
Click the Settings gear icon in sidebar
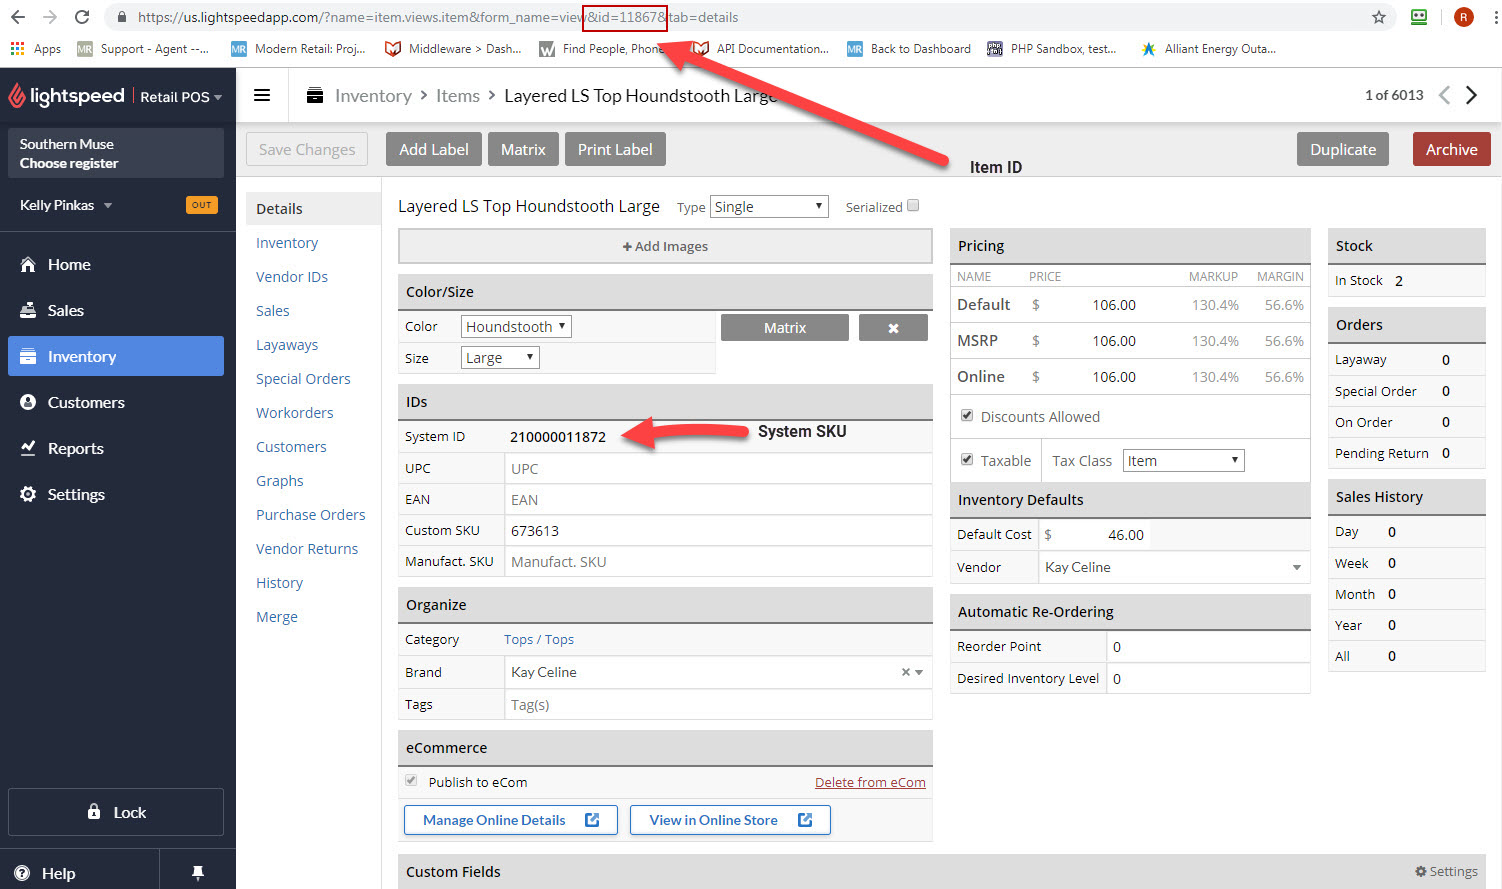click(28, 494)
